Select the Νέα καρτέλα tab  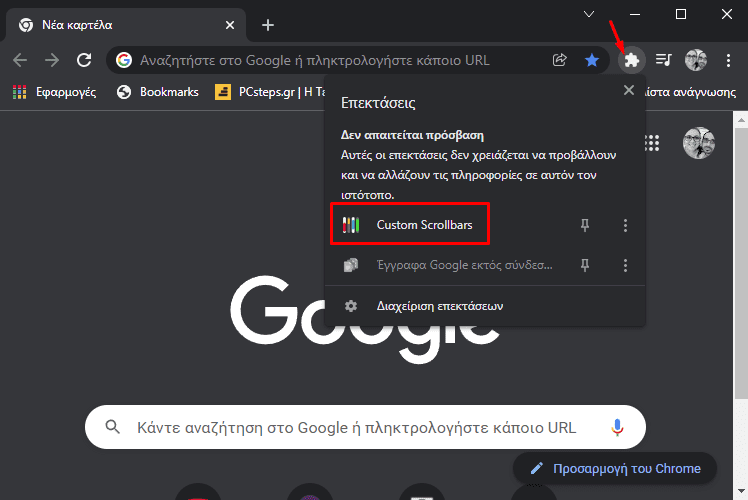click(126, 25)
